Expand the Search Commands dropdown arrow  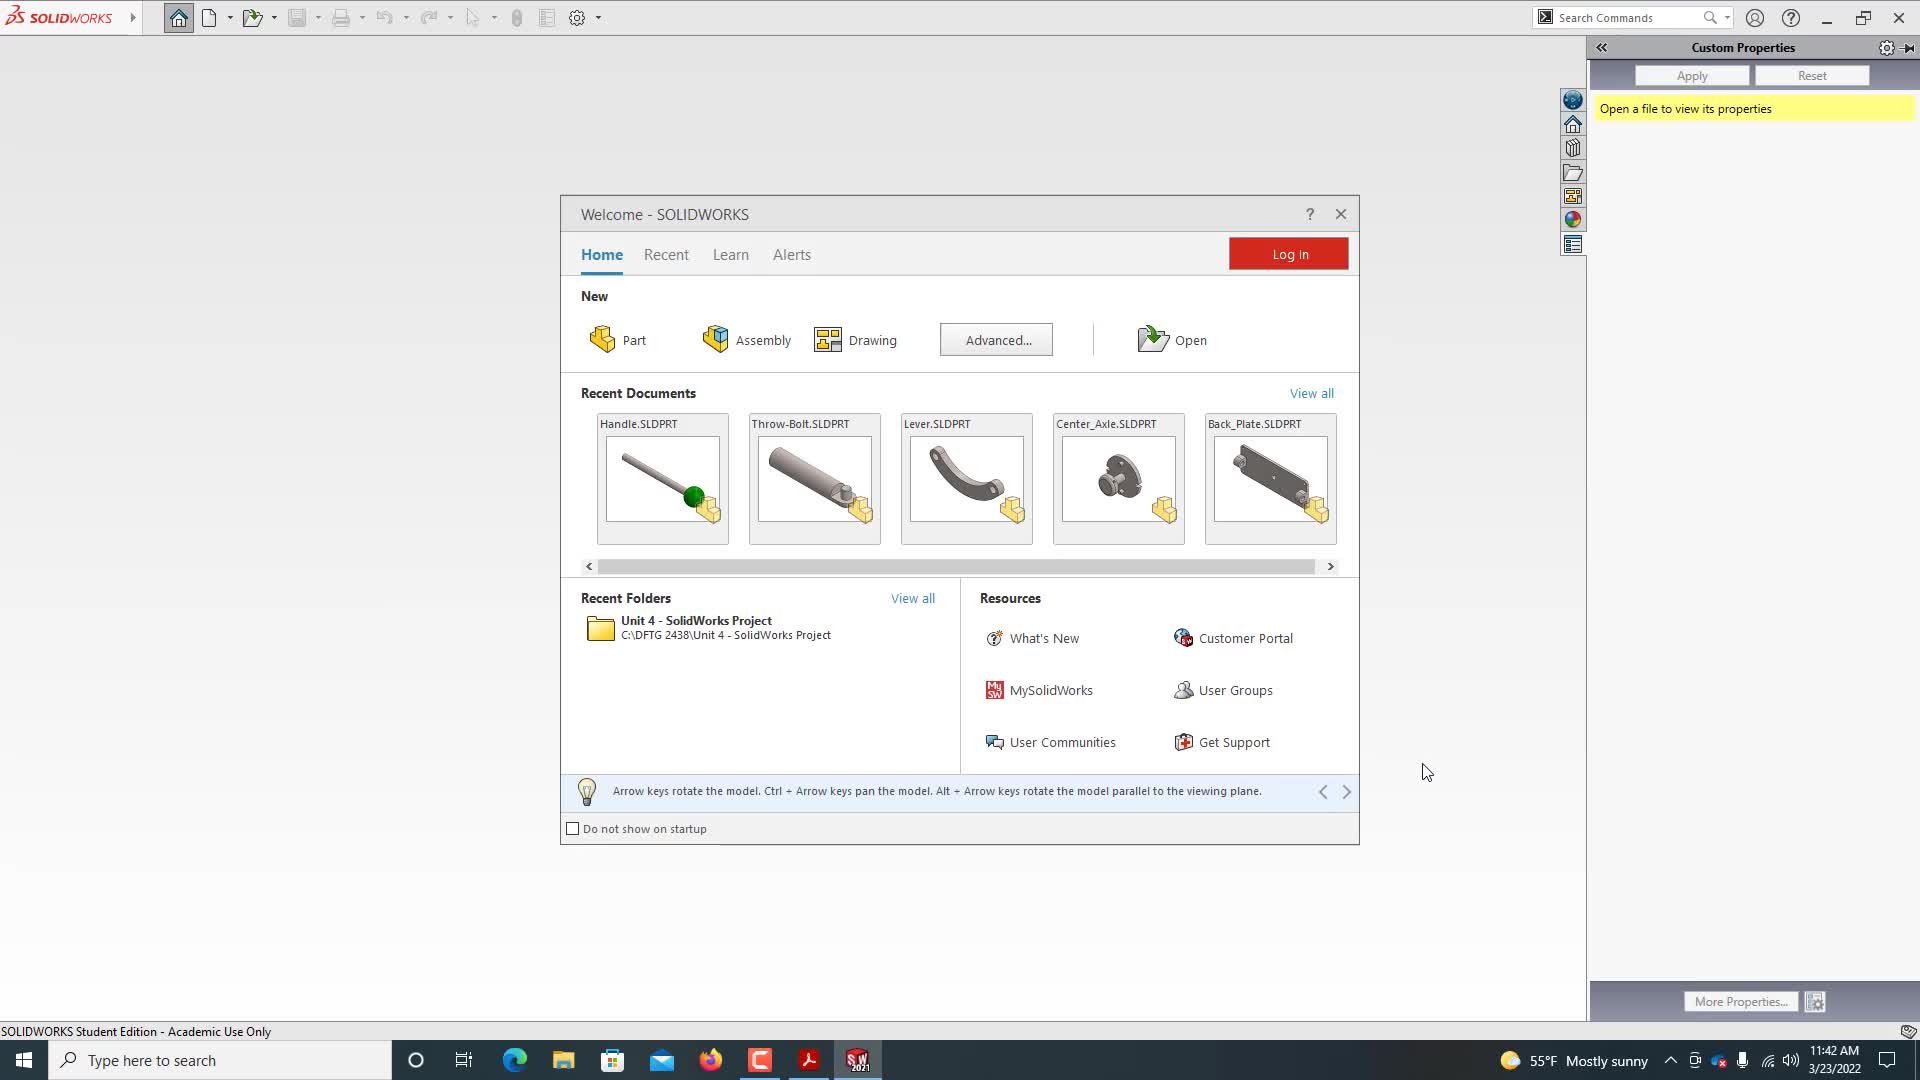(x=1727, y=18)
